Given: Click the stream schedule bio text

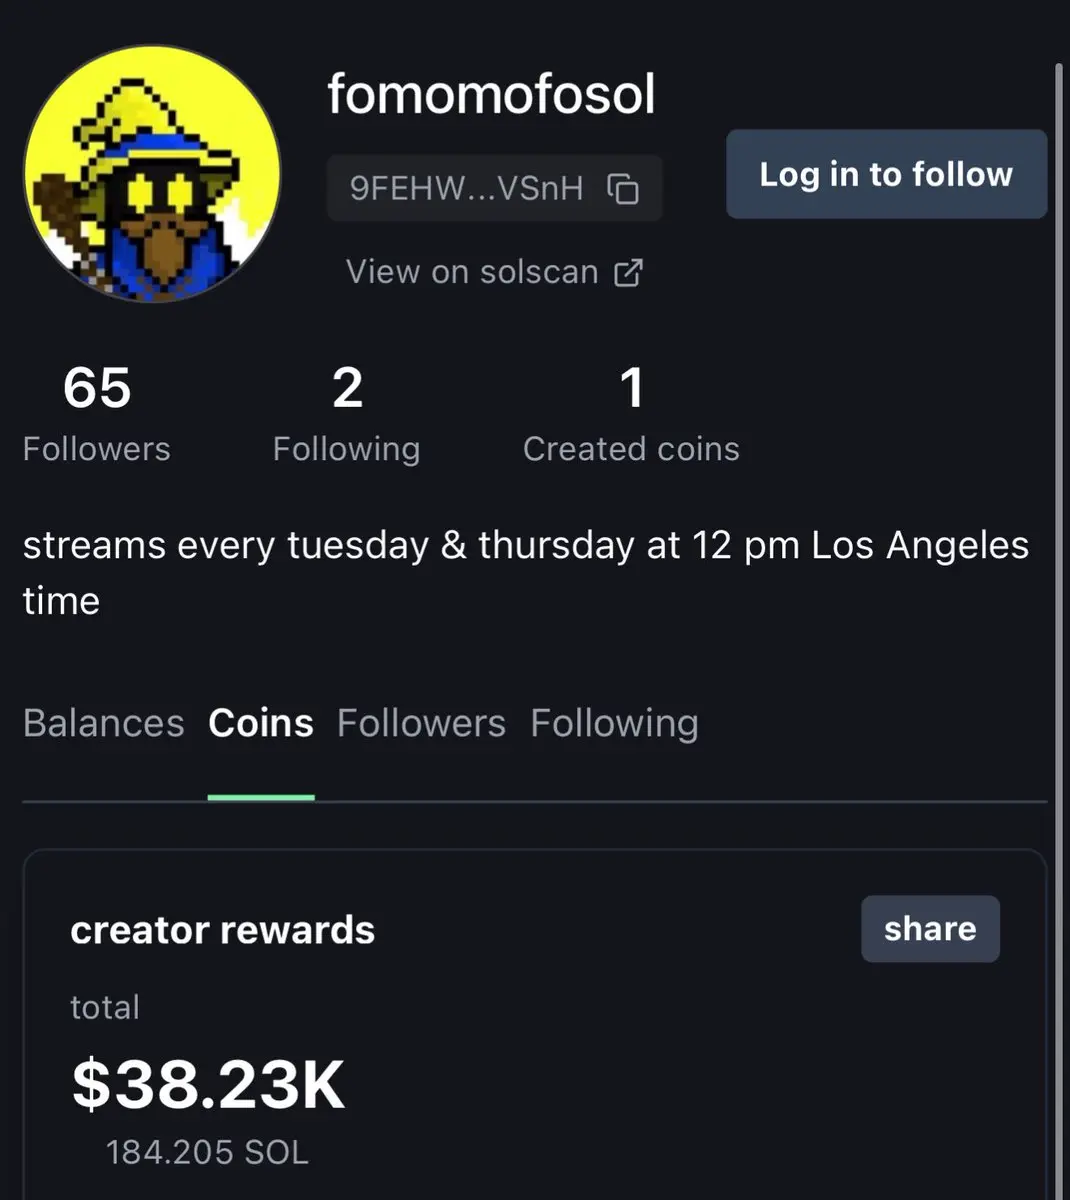Looking at the screenshot, I should coord(526,573).
